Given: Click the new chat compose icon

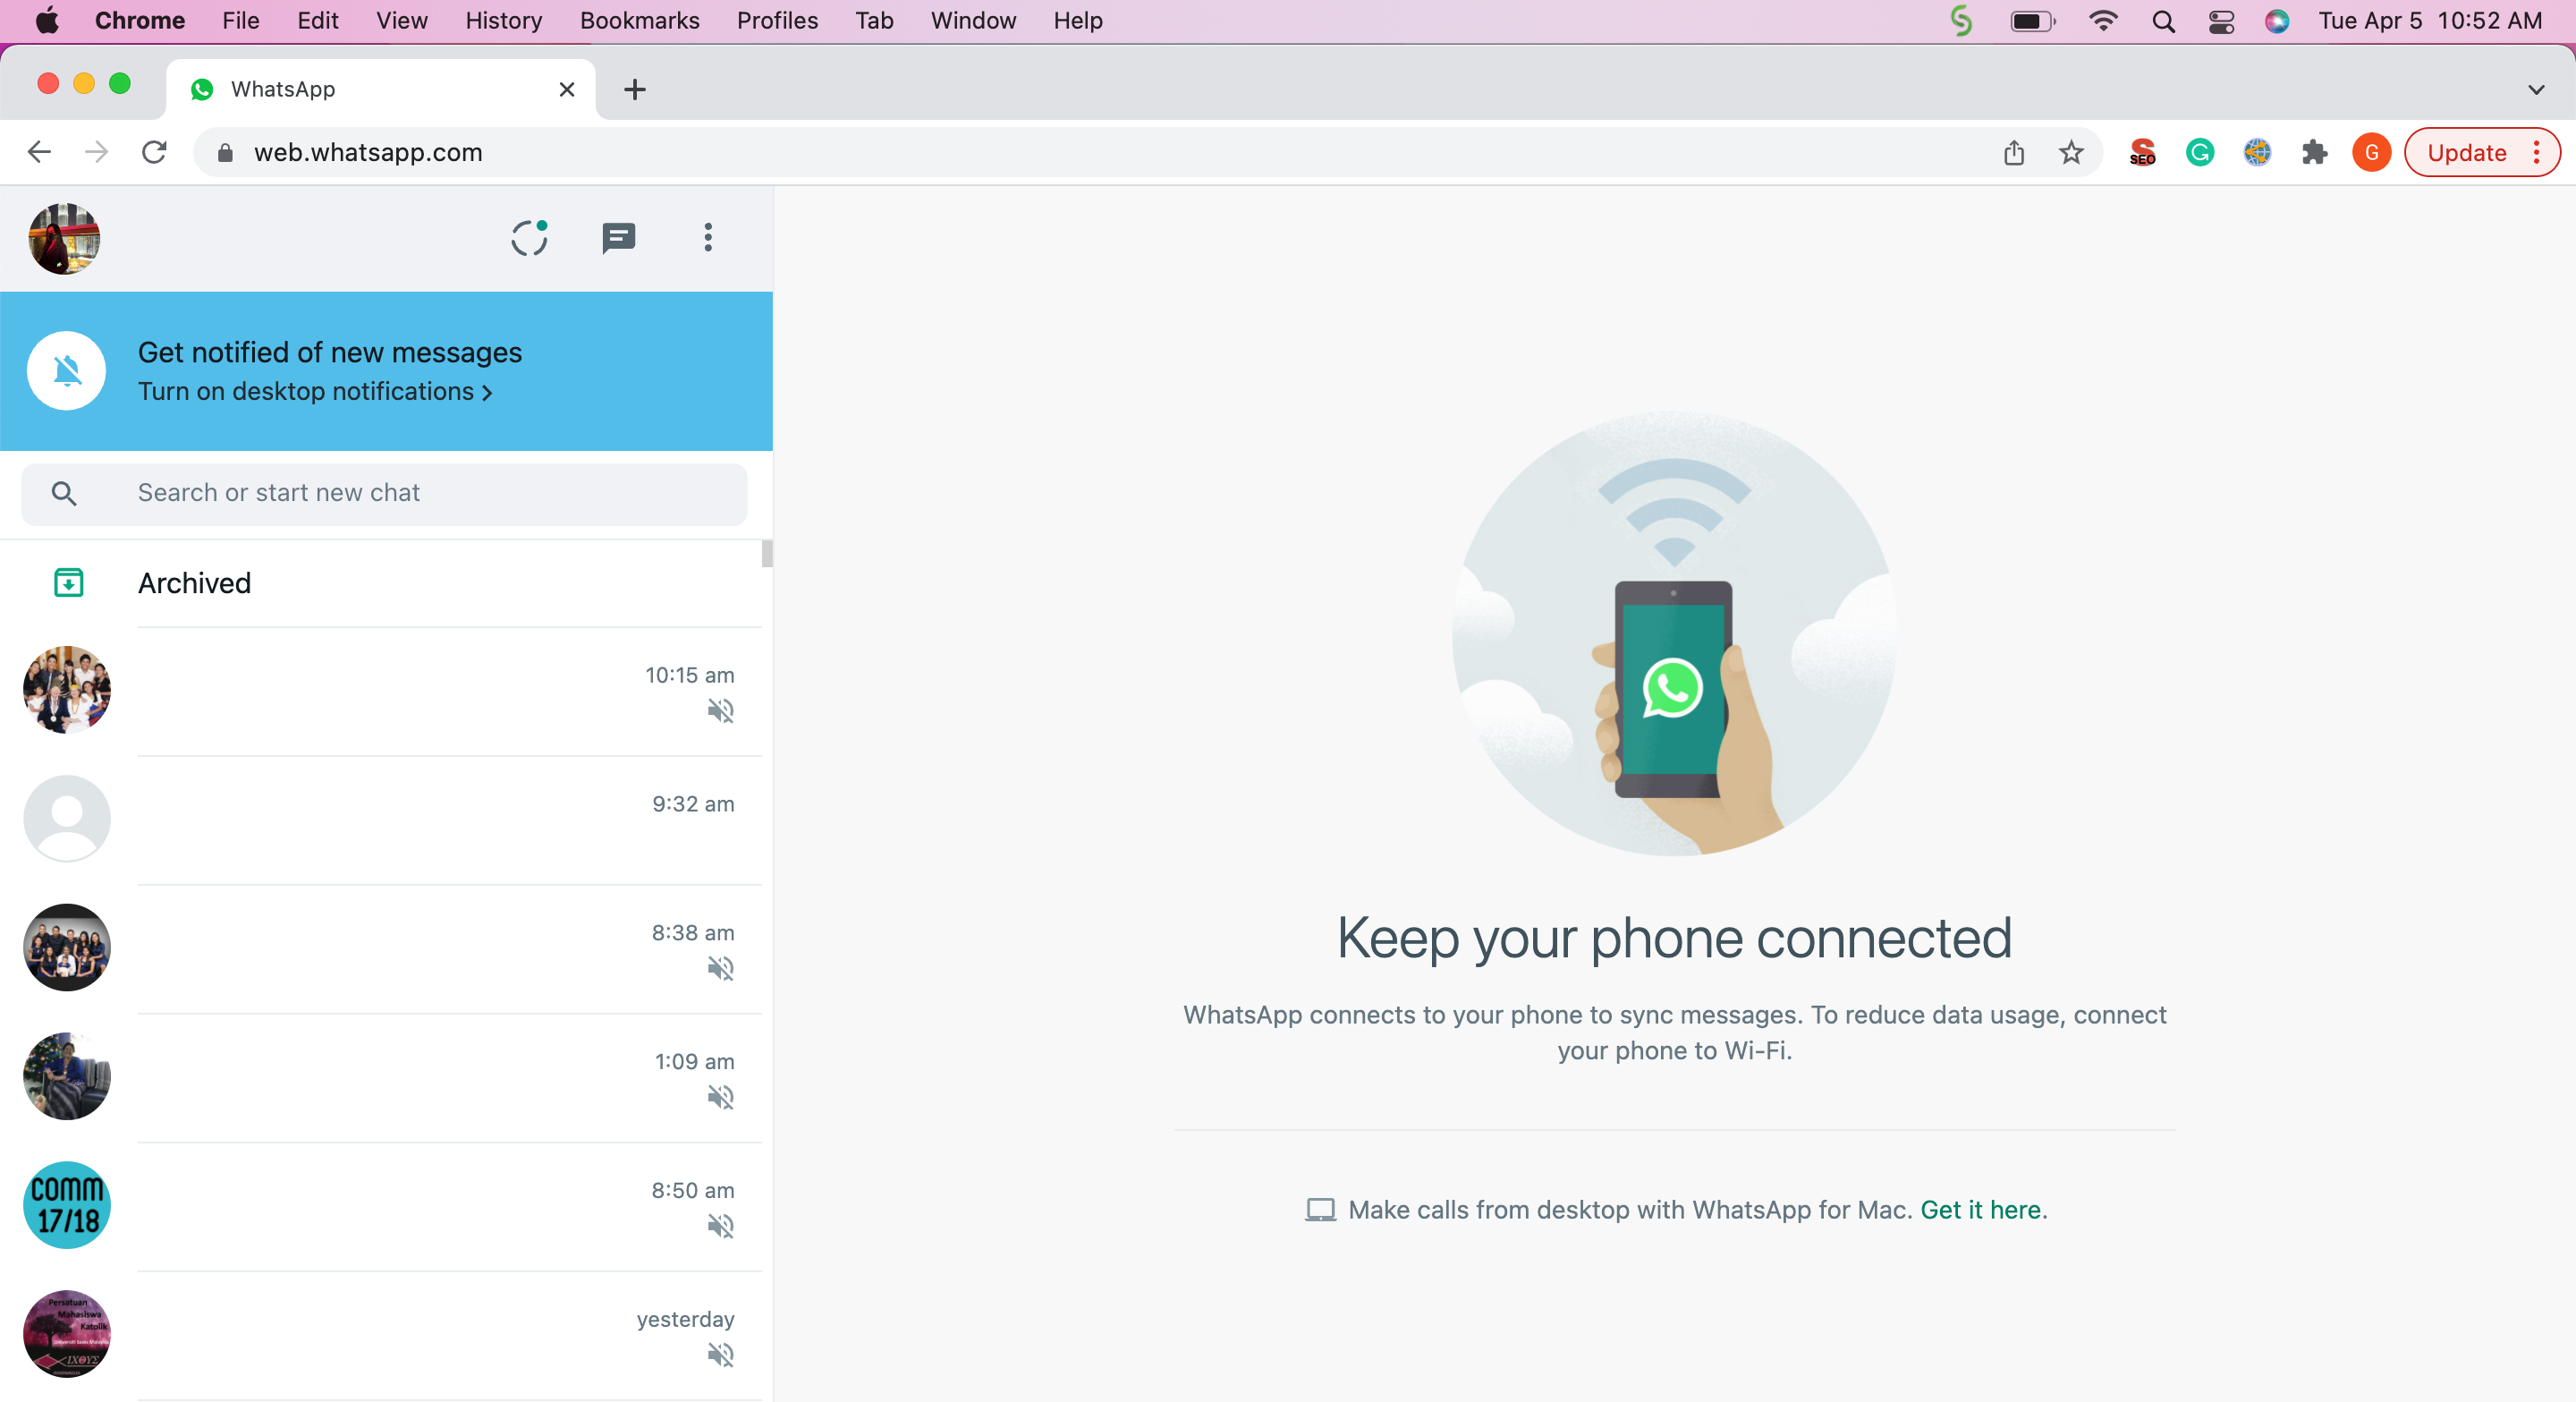Looking at the screenshot, I should tap(618, 238).
